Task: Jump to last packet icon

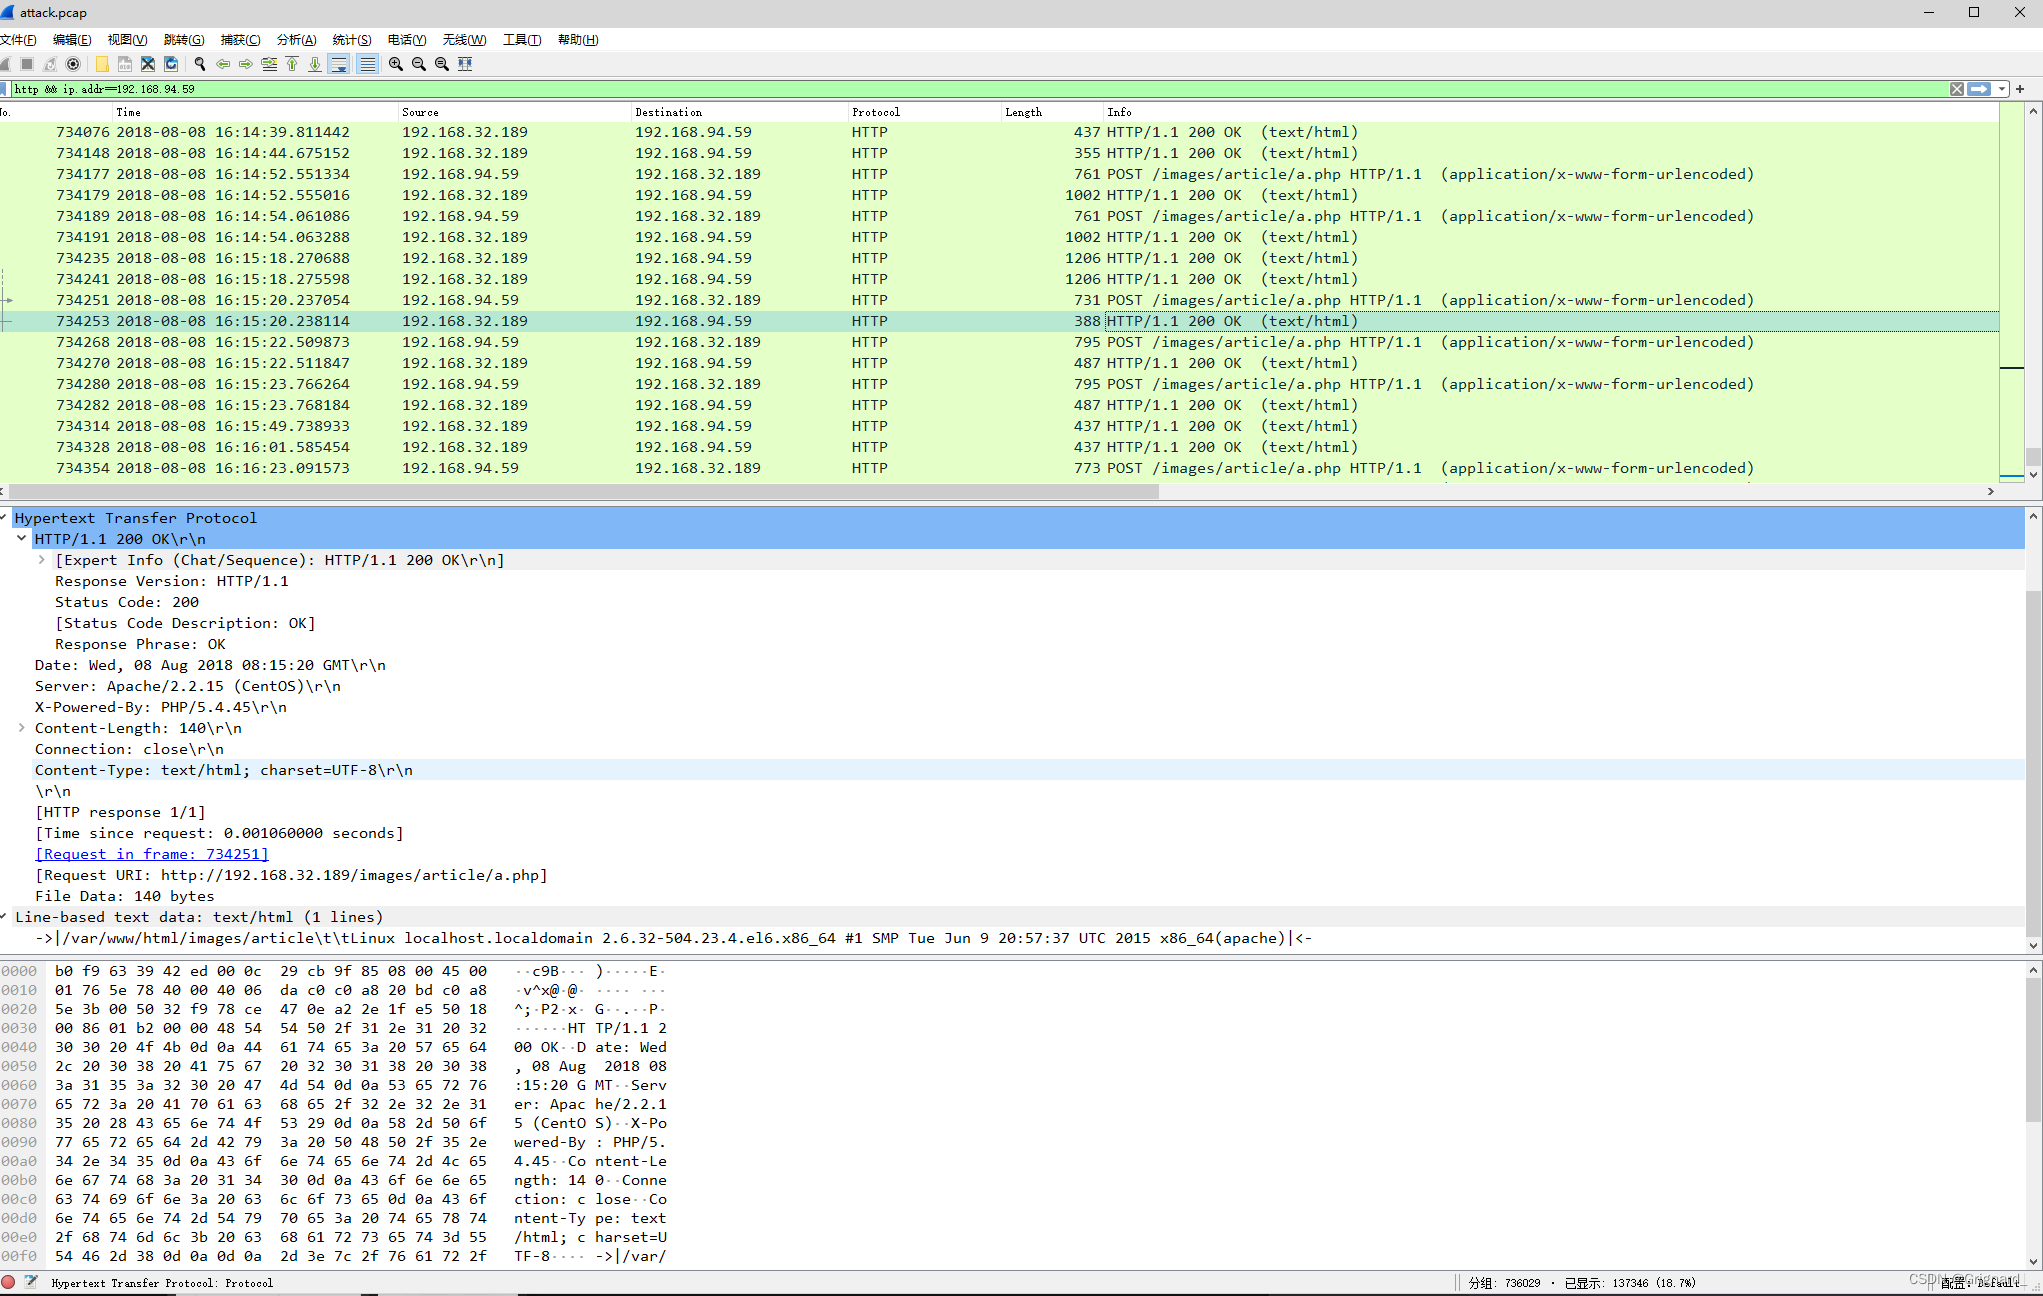Action: tap(315, 64)
